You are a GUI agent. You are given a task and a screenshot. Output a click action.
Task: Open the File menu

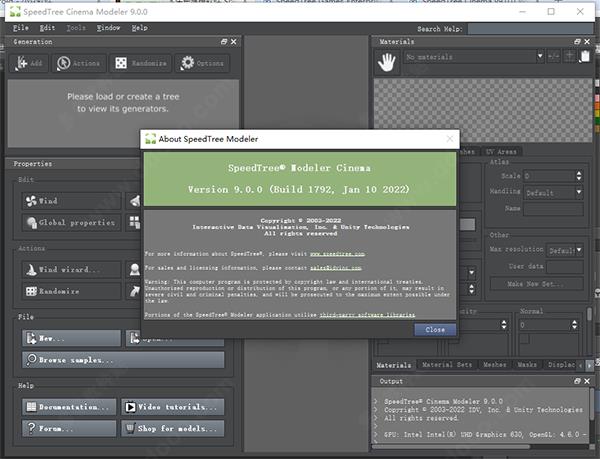(21, 28)
